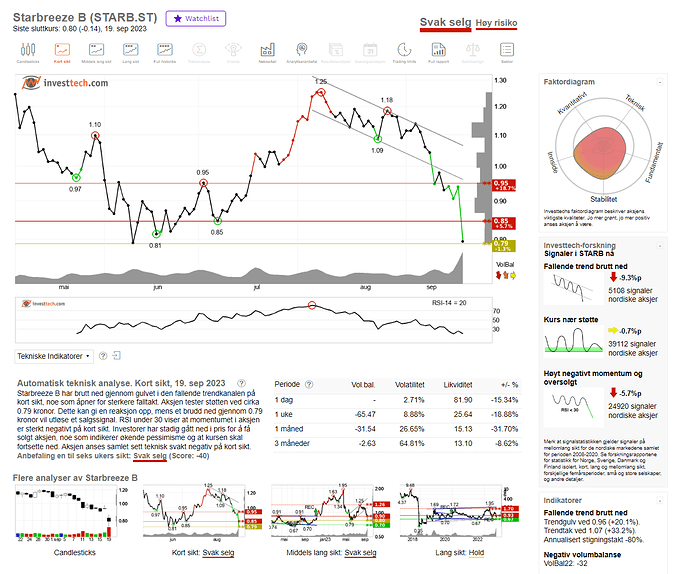Click Kurs nær støtte signal image

(573, 340)
